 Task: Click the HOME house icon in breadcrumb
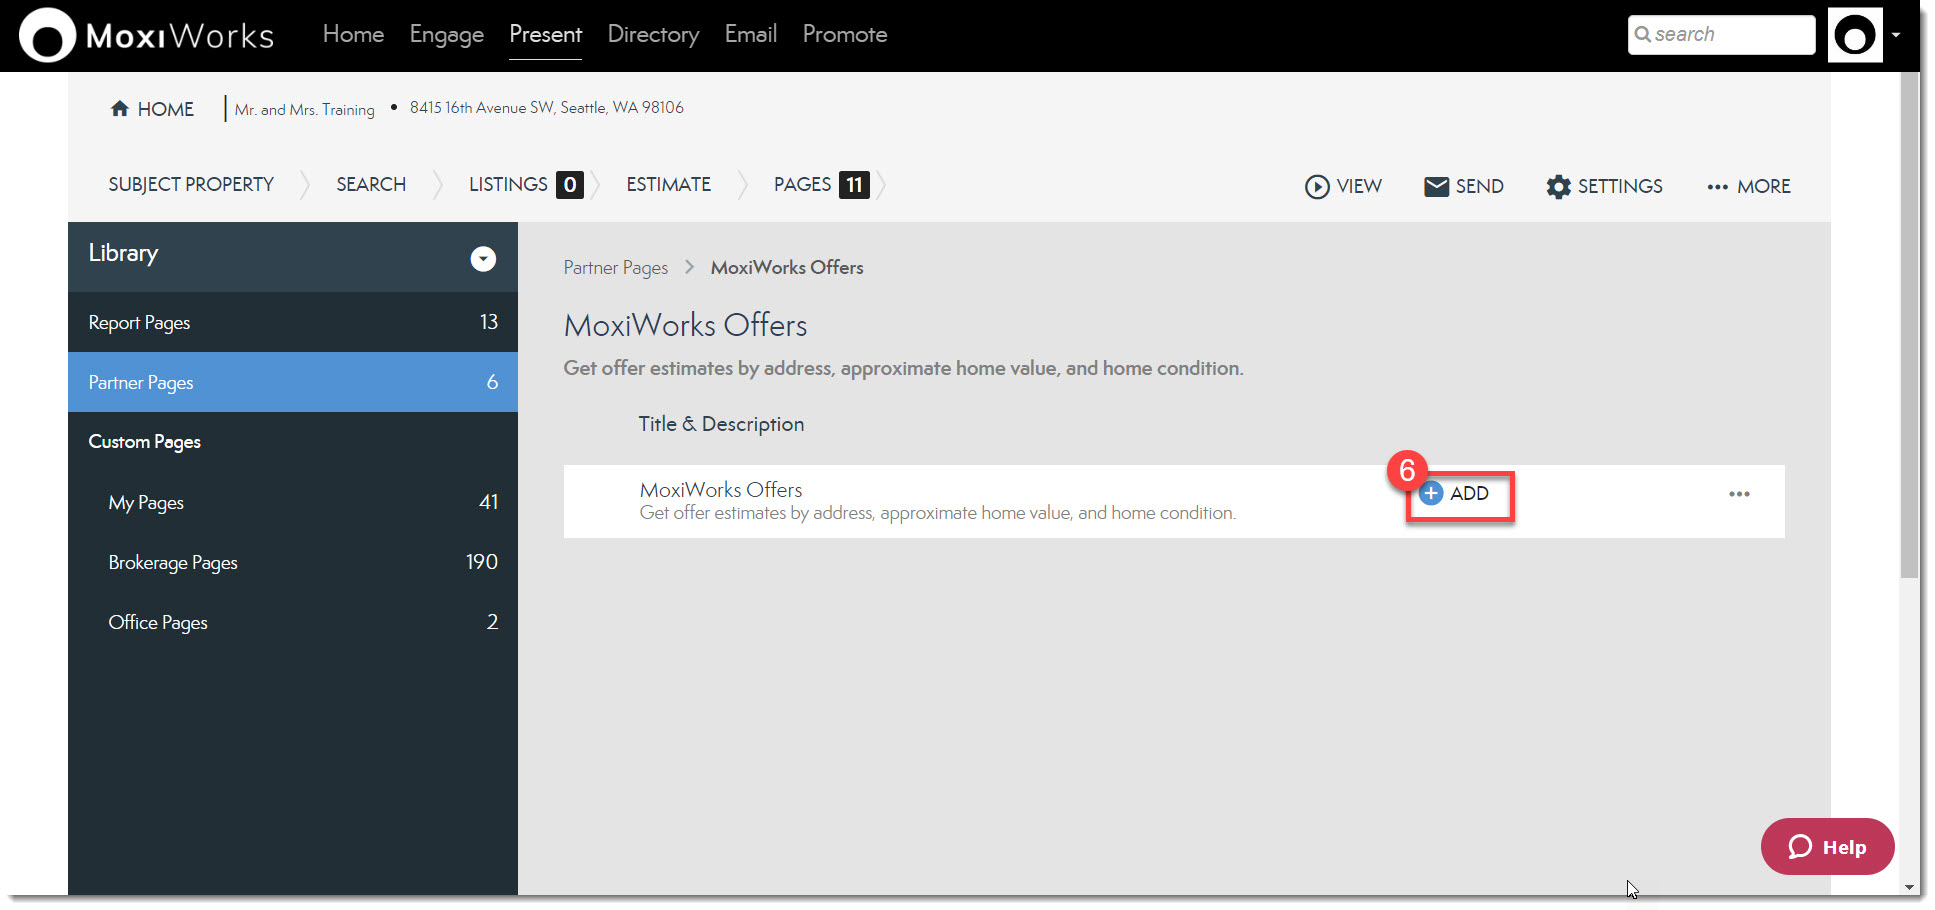coord(120,109)
